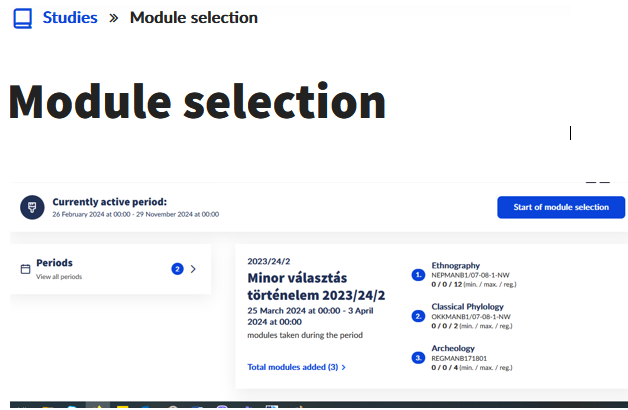
Task: Open the View all periods link
Action: pyautogui.click(x=59, y=276)
